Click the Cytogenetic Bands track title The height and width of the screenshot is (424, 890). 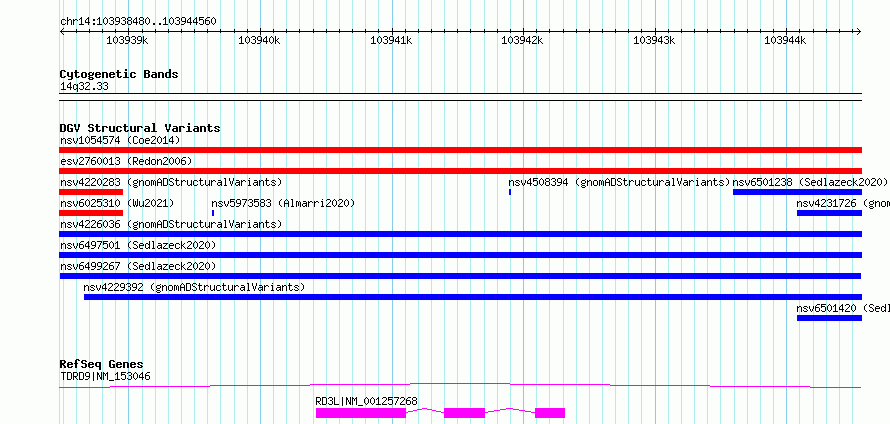(x=119, y=74)
